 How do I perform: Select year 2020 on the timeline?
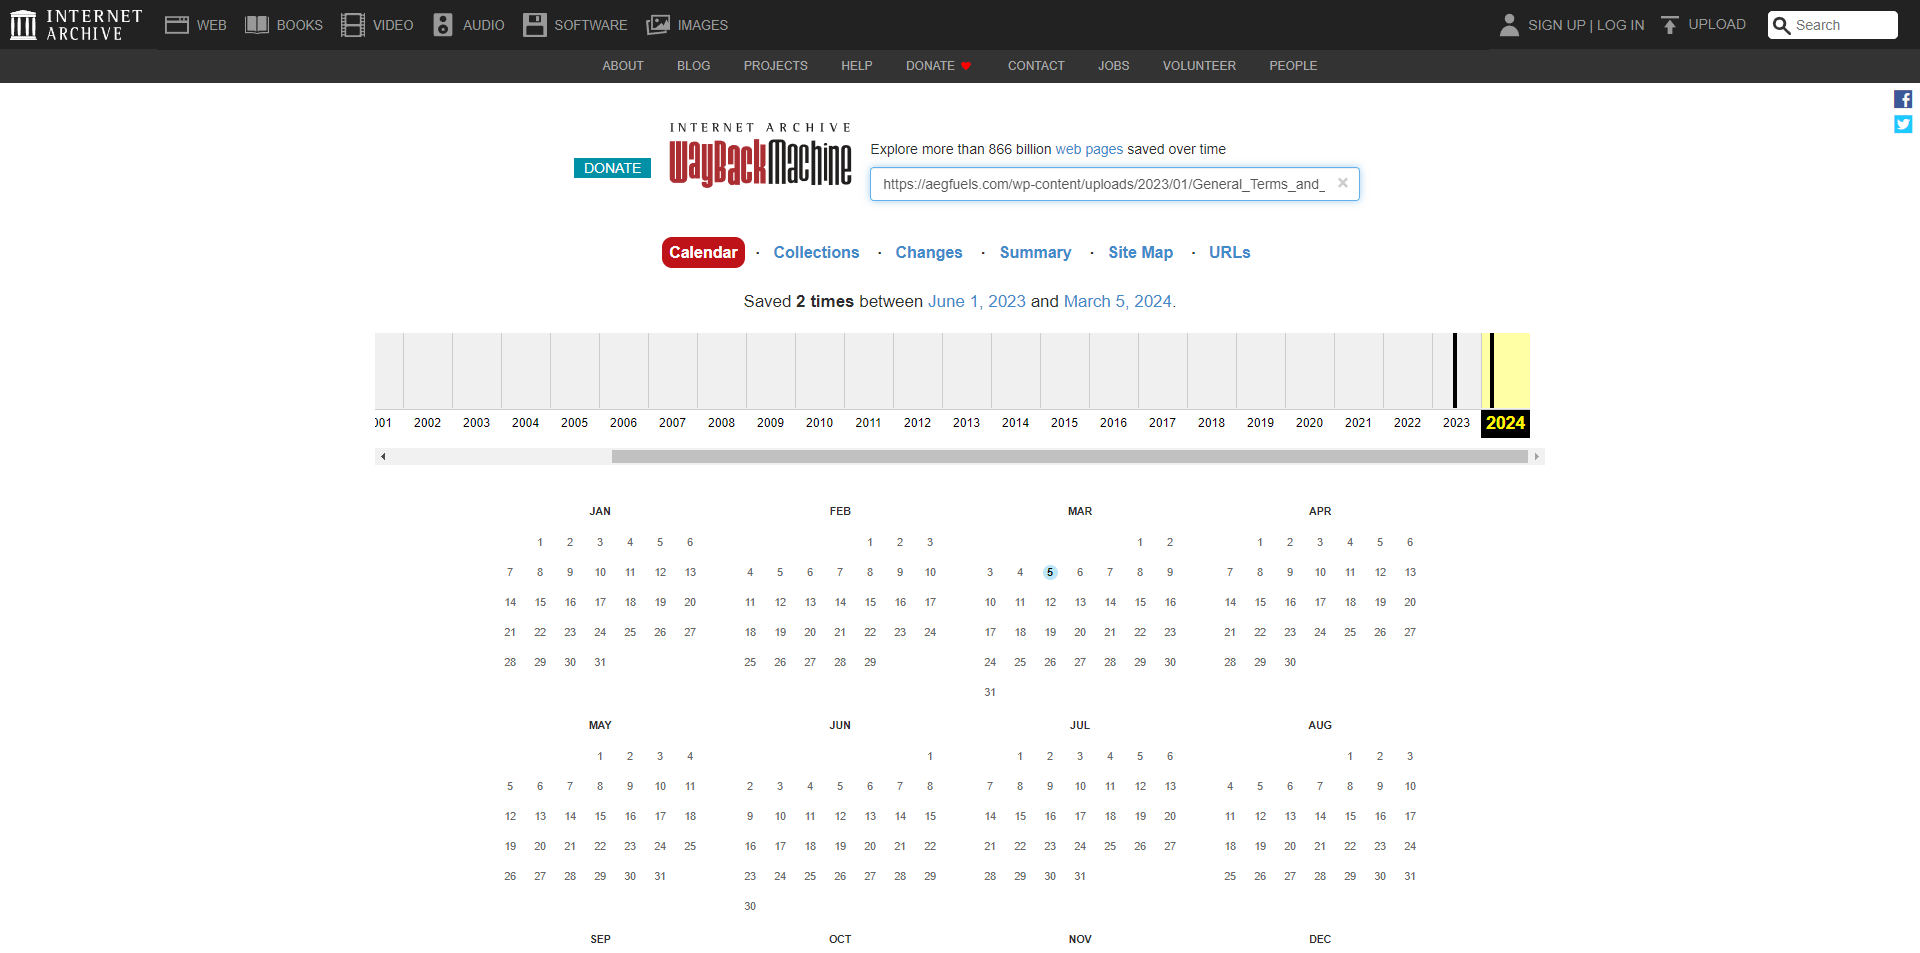(x=1309, y=423)
